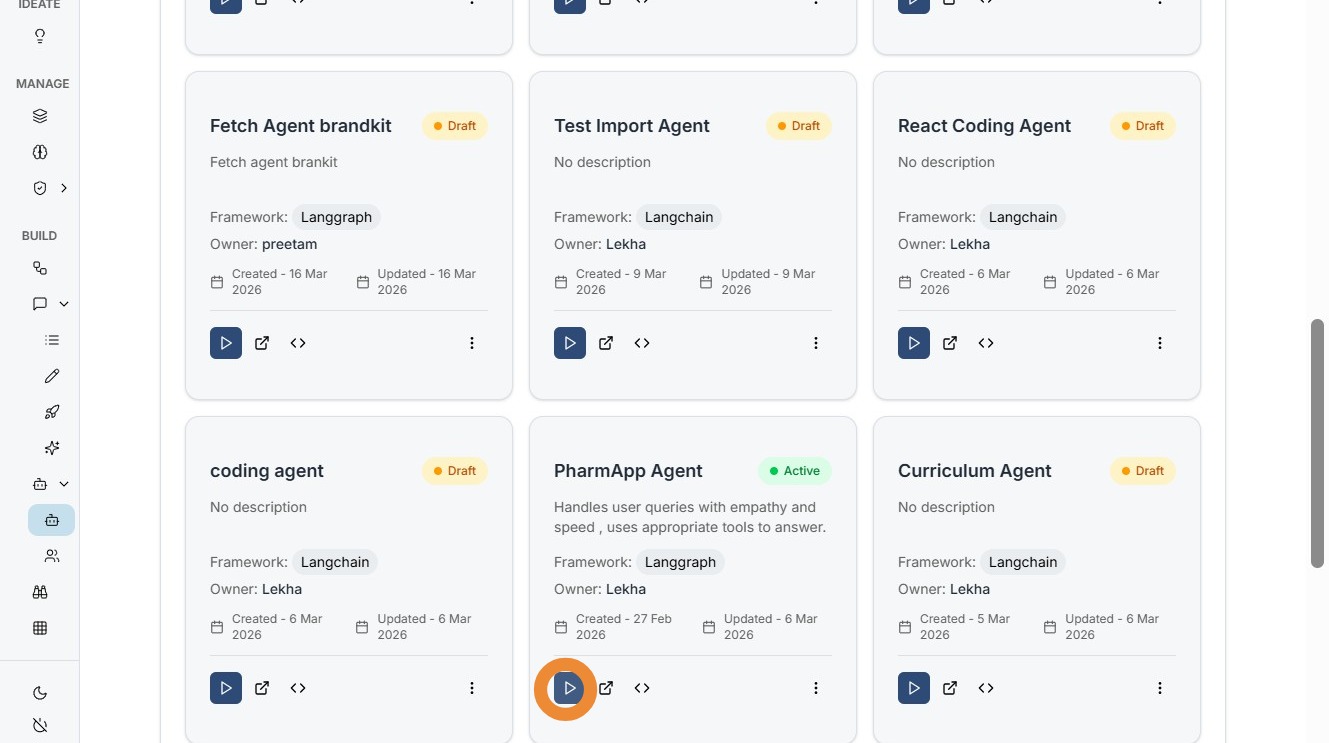Open more options for React Coding Agent

1160,343
